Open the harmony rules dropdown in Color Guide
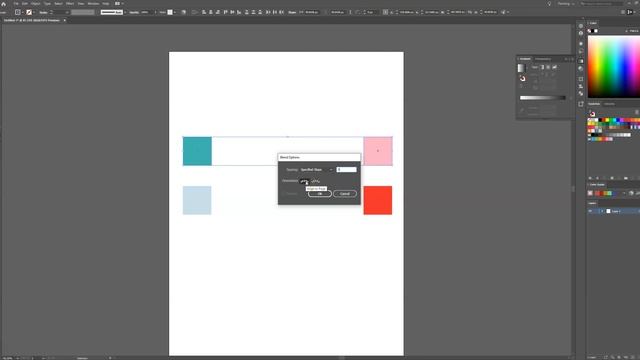Viewport: 640px width, 360px height. [624, 193]
